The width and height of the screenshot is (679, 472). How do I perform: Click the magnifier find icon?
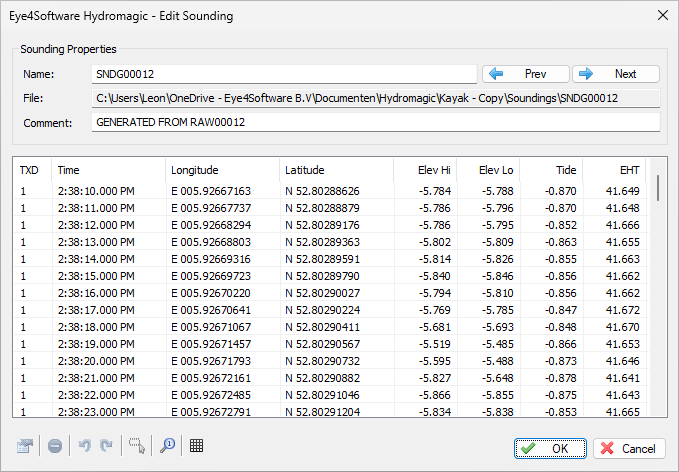167,446
